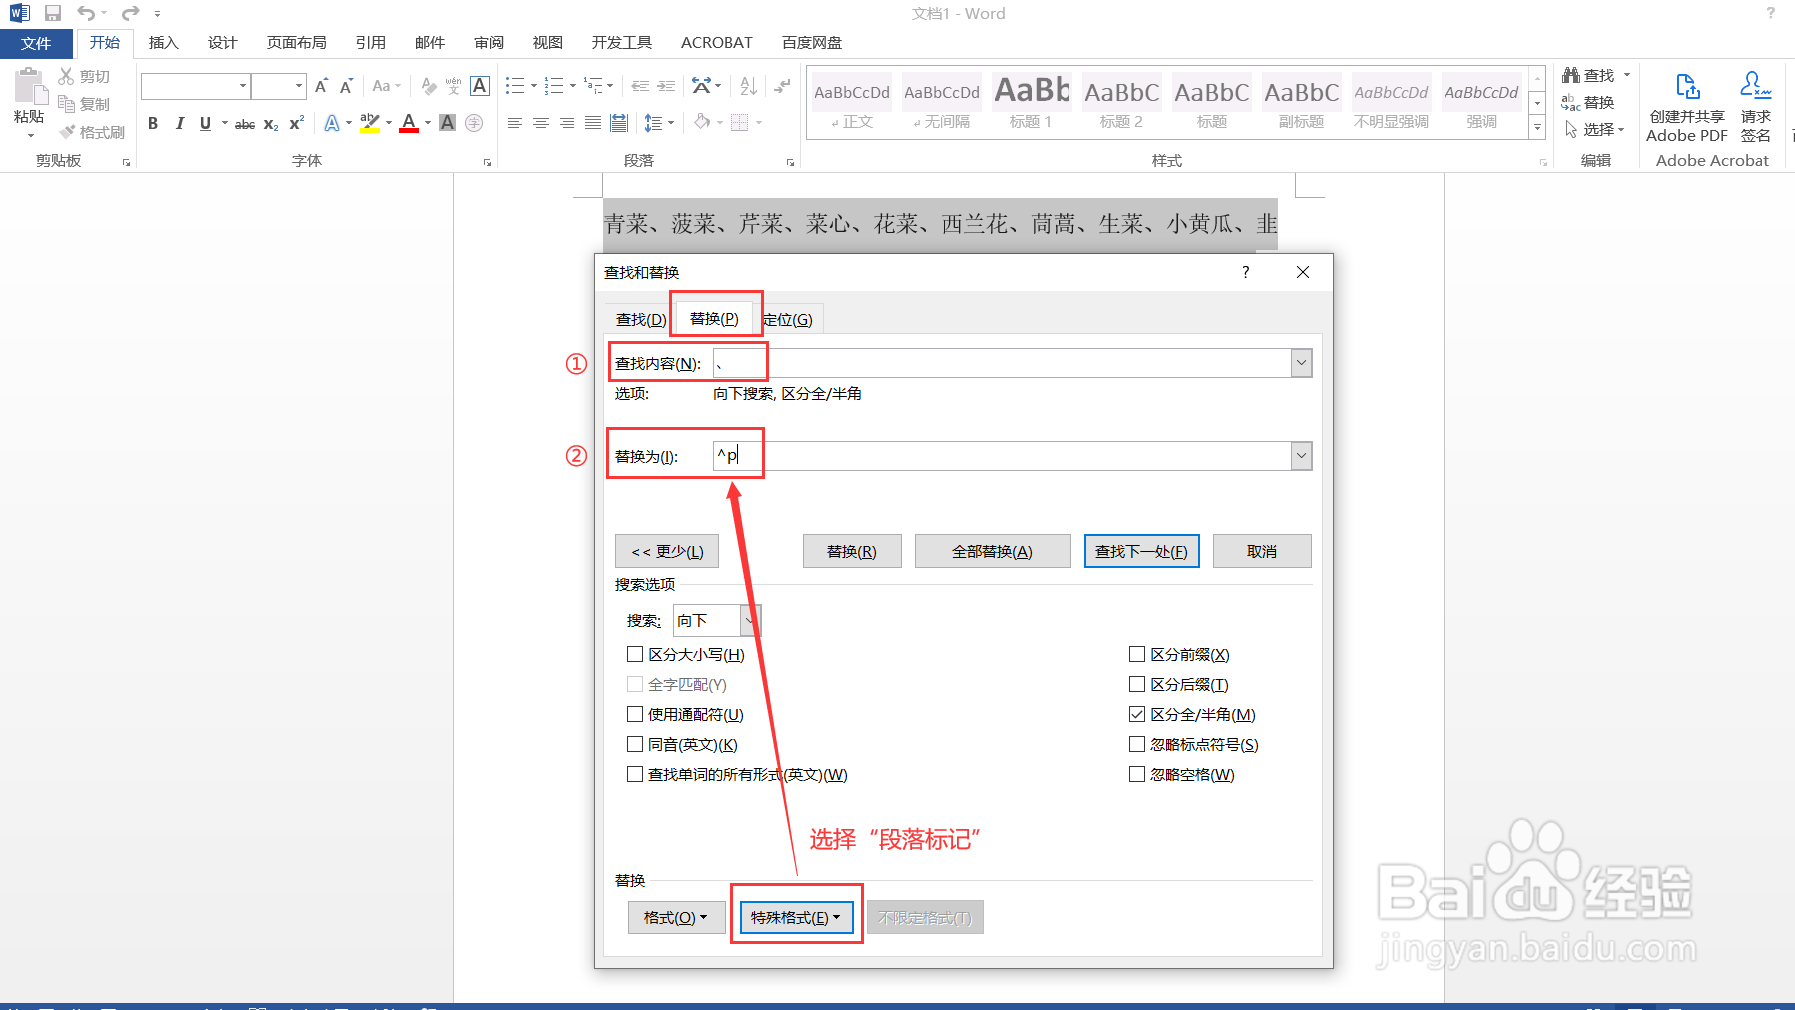The image size is (1795, 1010).
Task: Expand the 查找内容 history dropdown
Action: (1301, 362)
